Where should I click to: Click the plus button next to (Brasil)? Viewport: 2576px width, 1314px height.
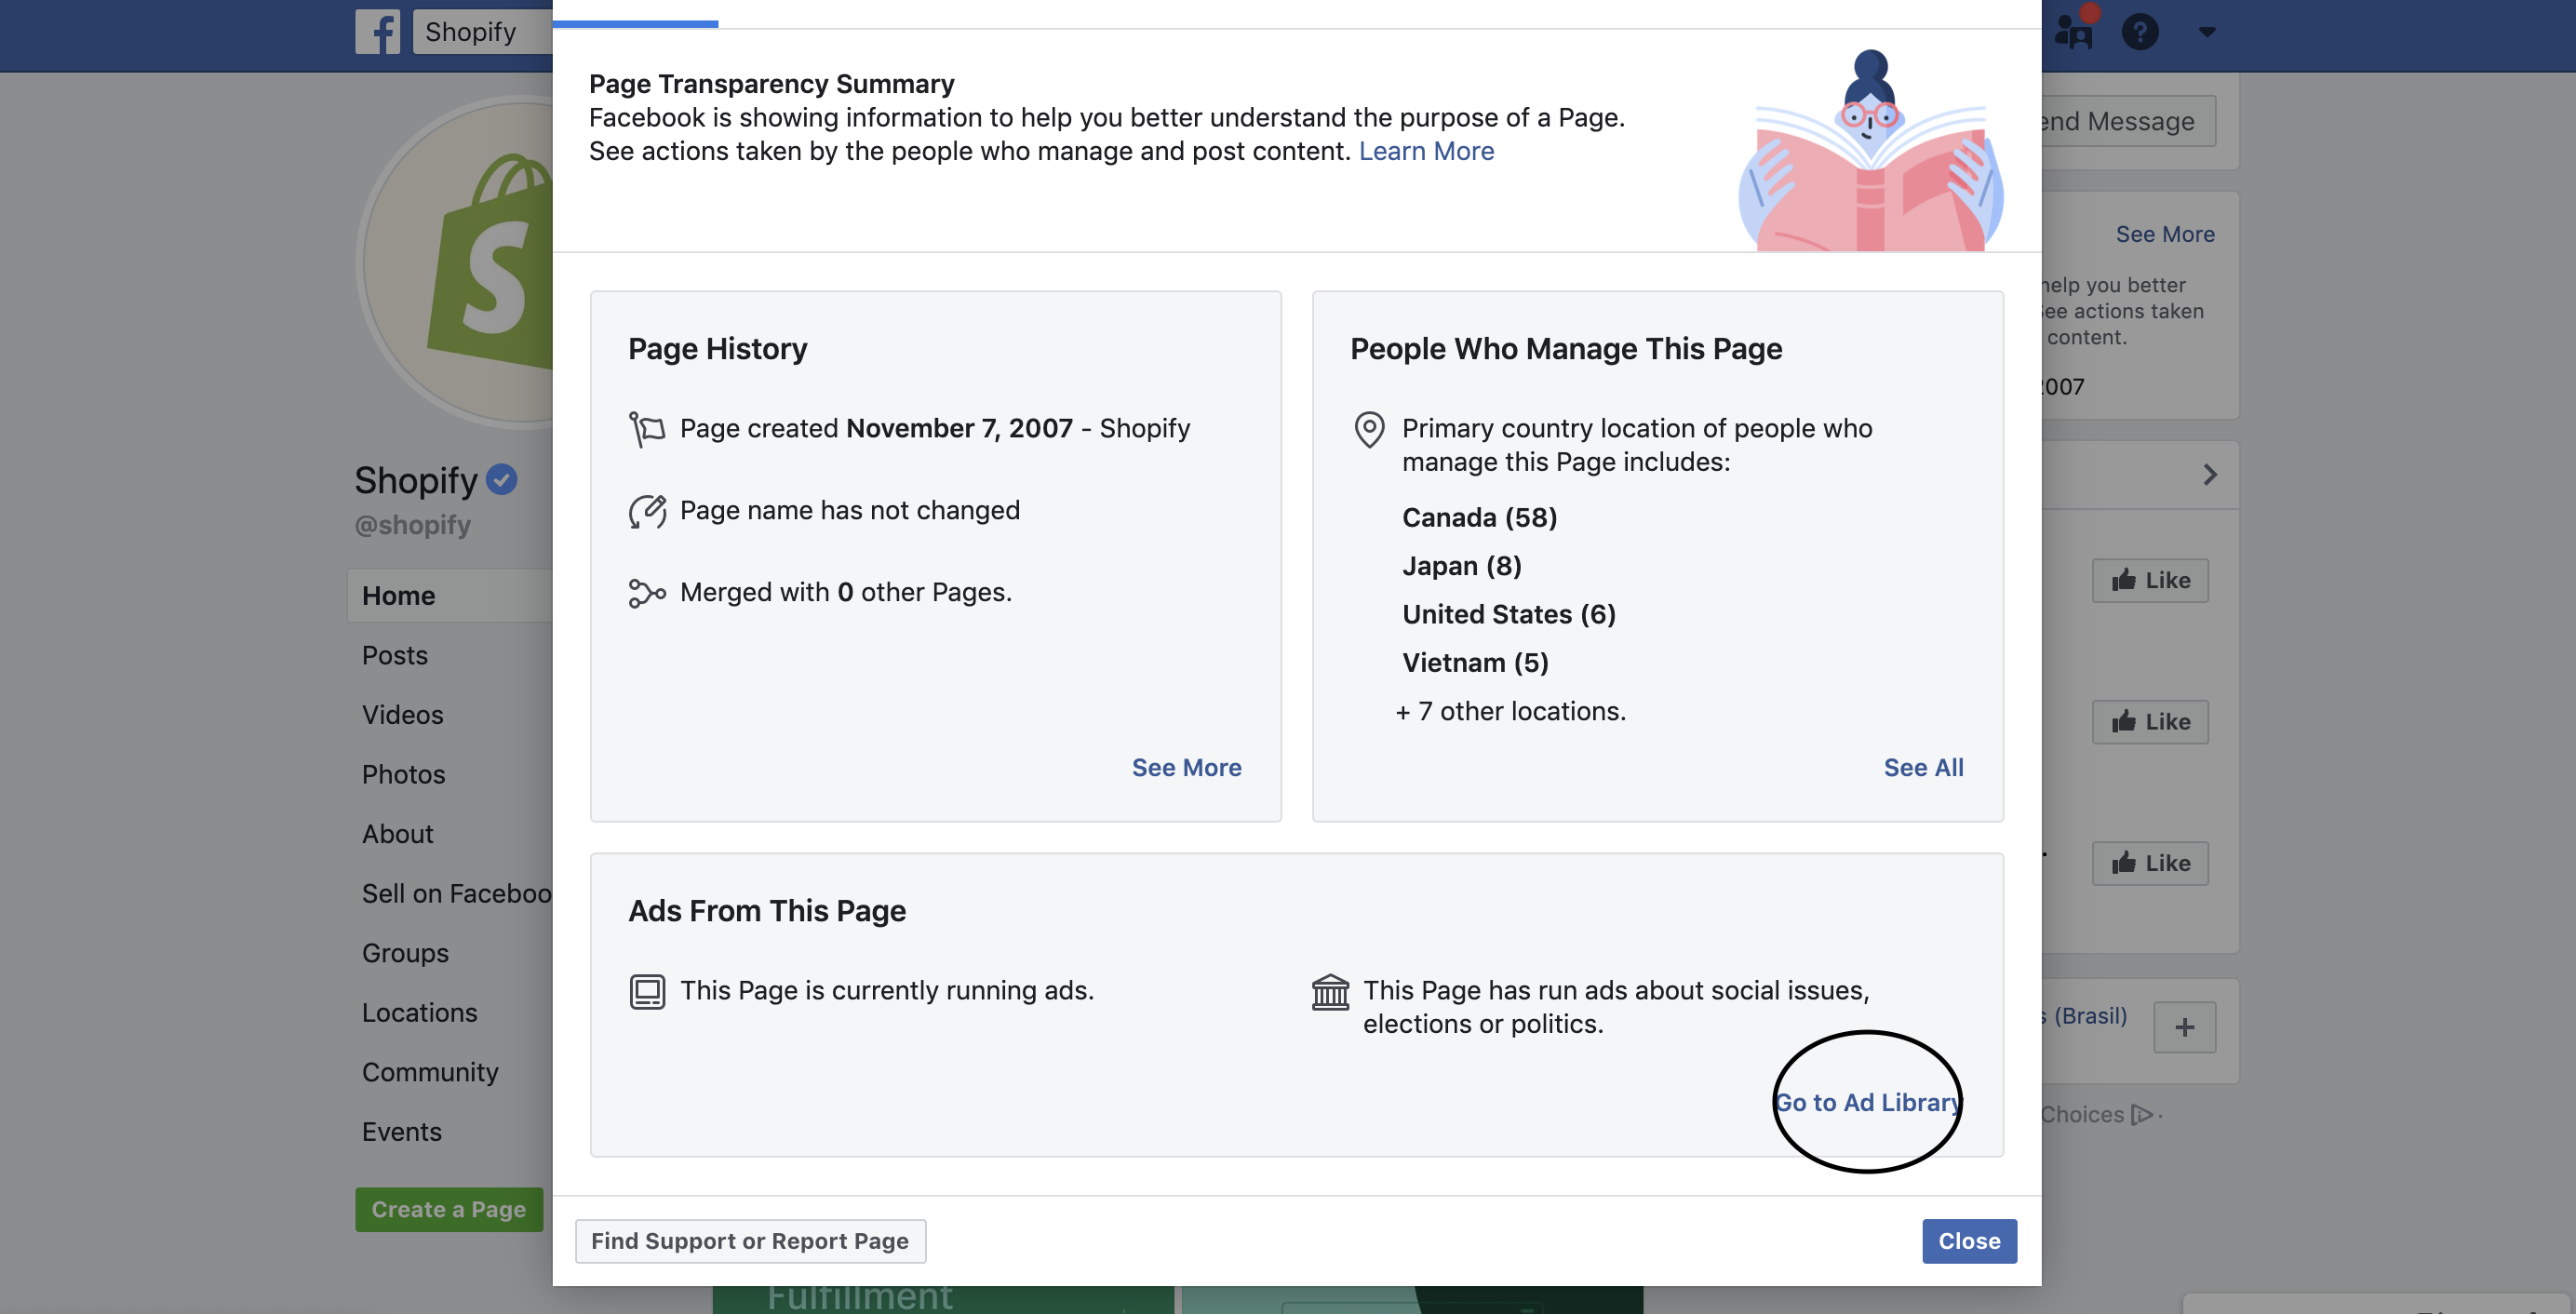(2184, 1027)
